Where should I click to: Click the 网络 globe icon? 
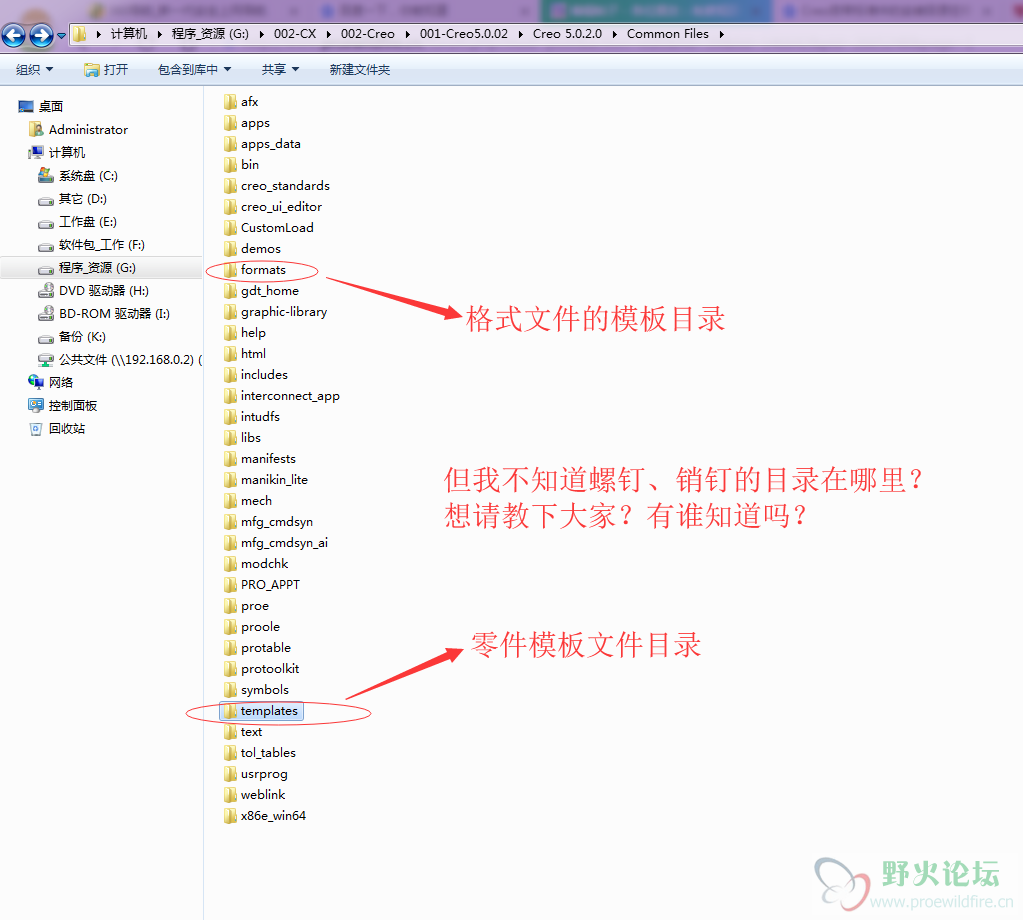(36, 382)
